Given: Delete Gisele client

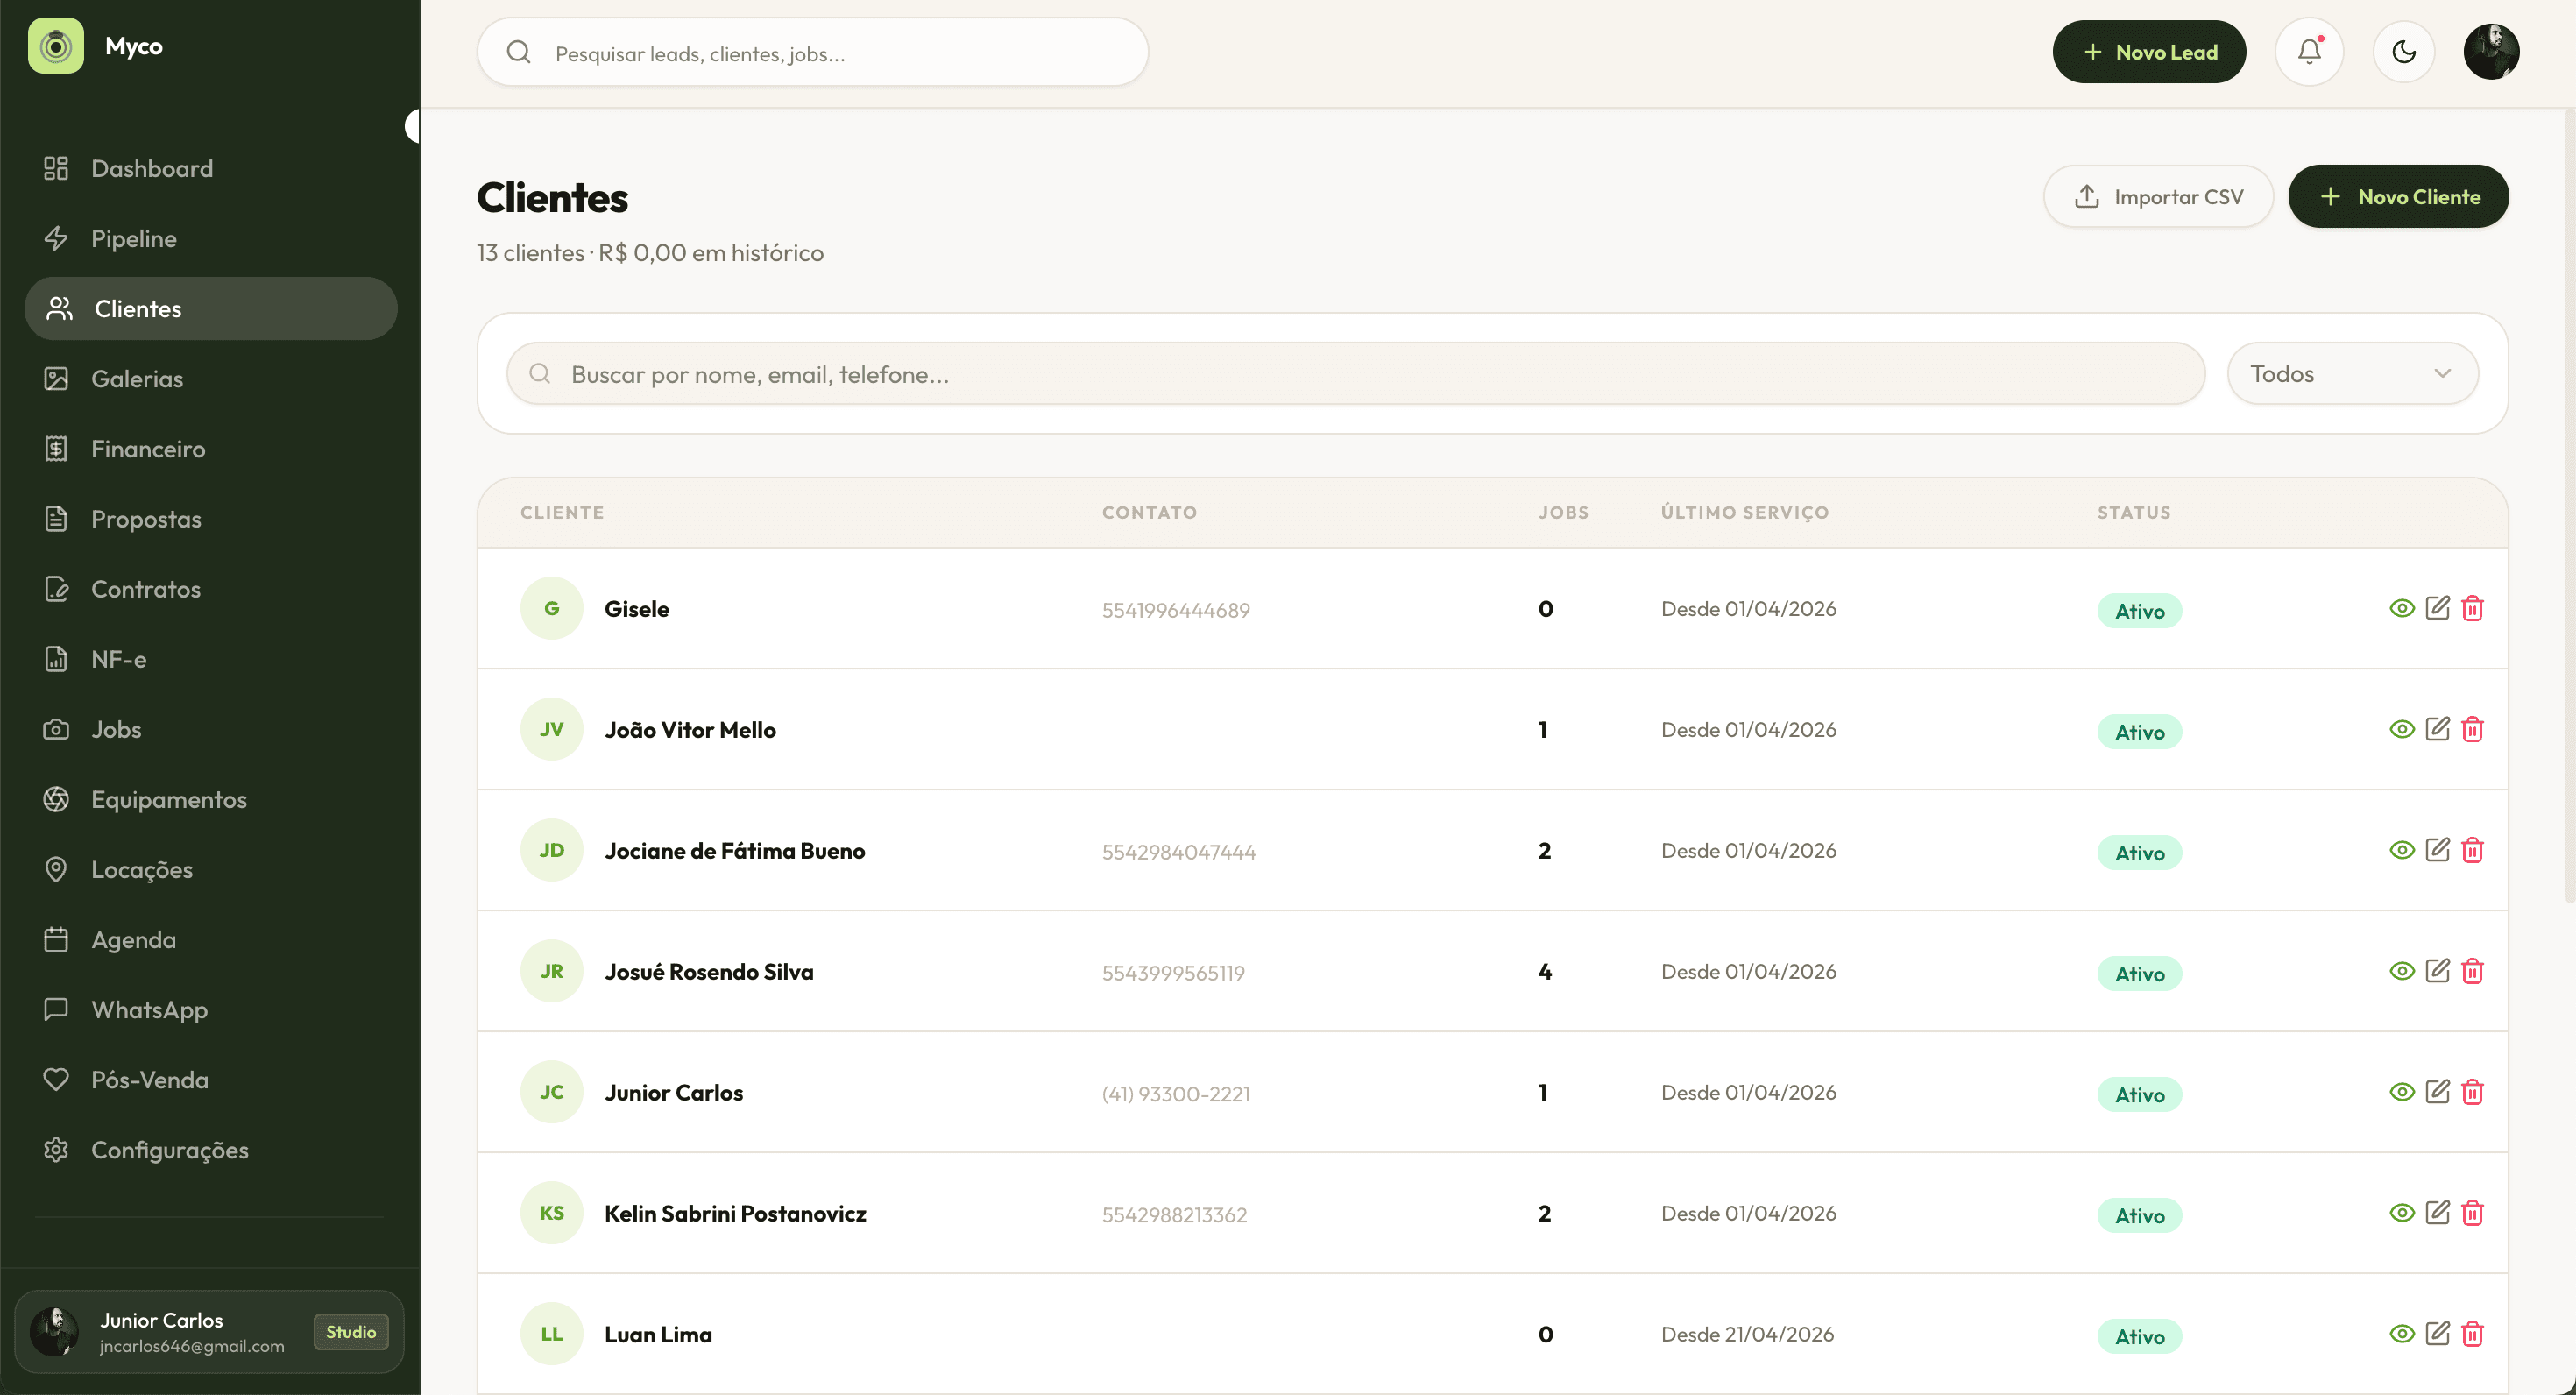Looking at the screenshot, I should (x=2473, y=608).
